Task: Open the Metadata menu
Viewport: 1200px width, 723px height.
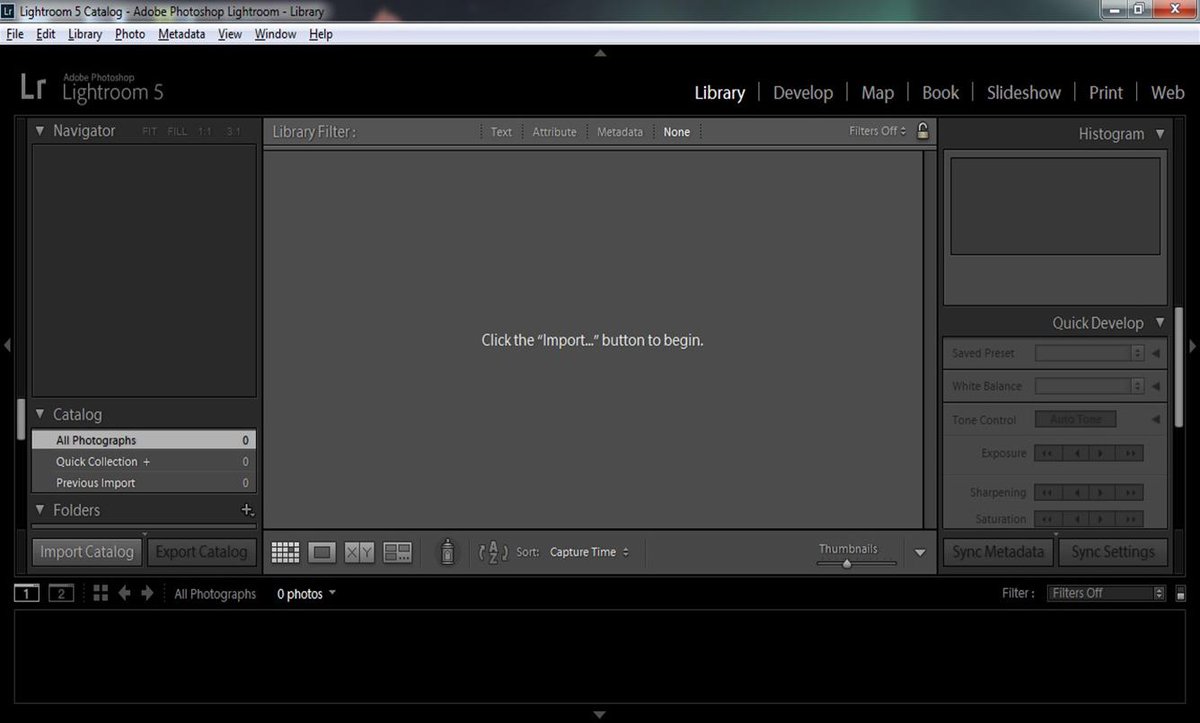Action: click(x=181, y=34)
